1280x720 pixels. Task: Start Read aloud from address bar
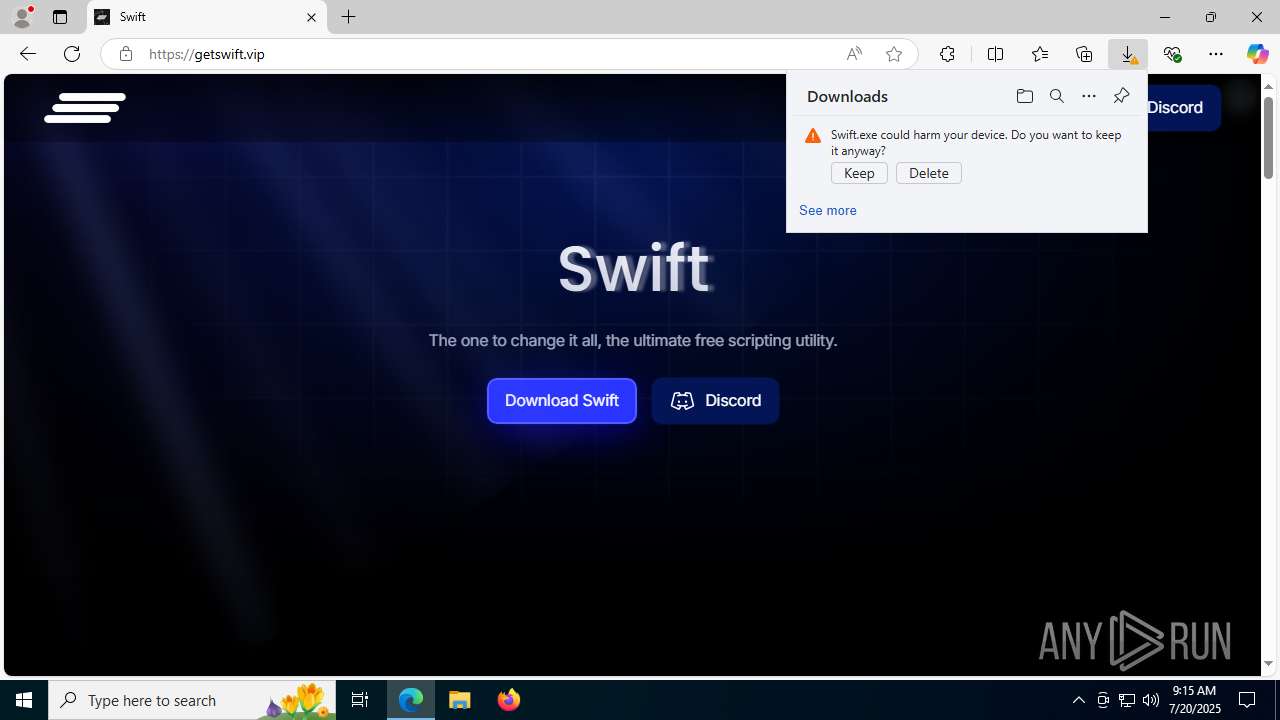[x=854, y=54]
